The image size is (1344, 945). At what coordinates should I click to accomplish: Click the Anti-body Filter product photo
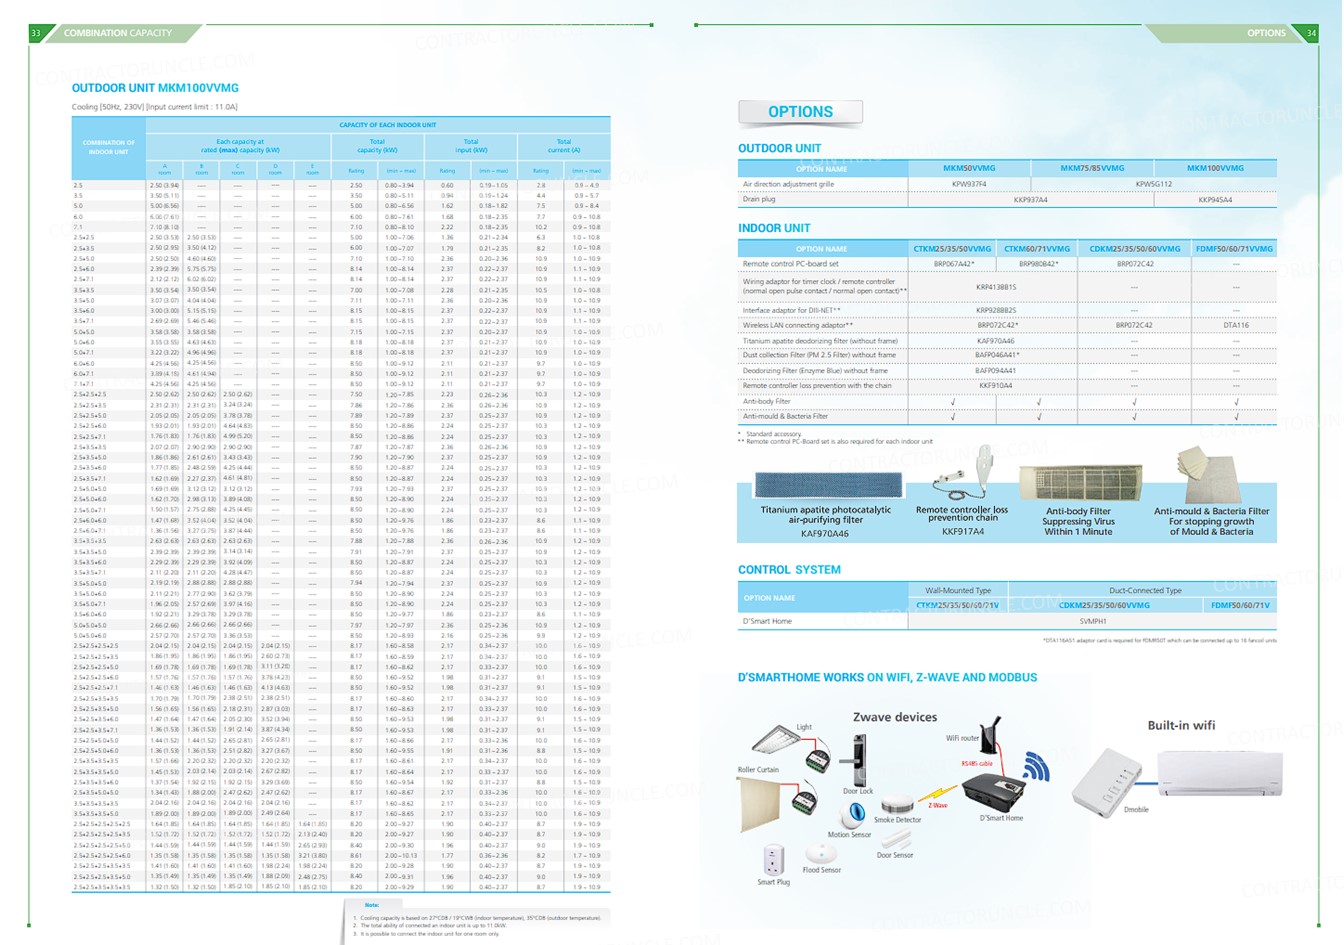click(1080, 482)
